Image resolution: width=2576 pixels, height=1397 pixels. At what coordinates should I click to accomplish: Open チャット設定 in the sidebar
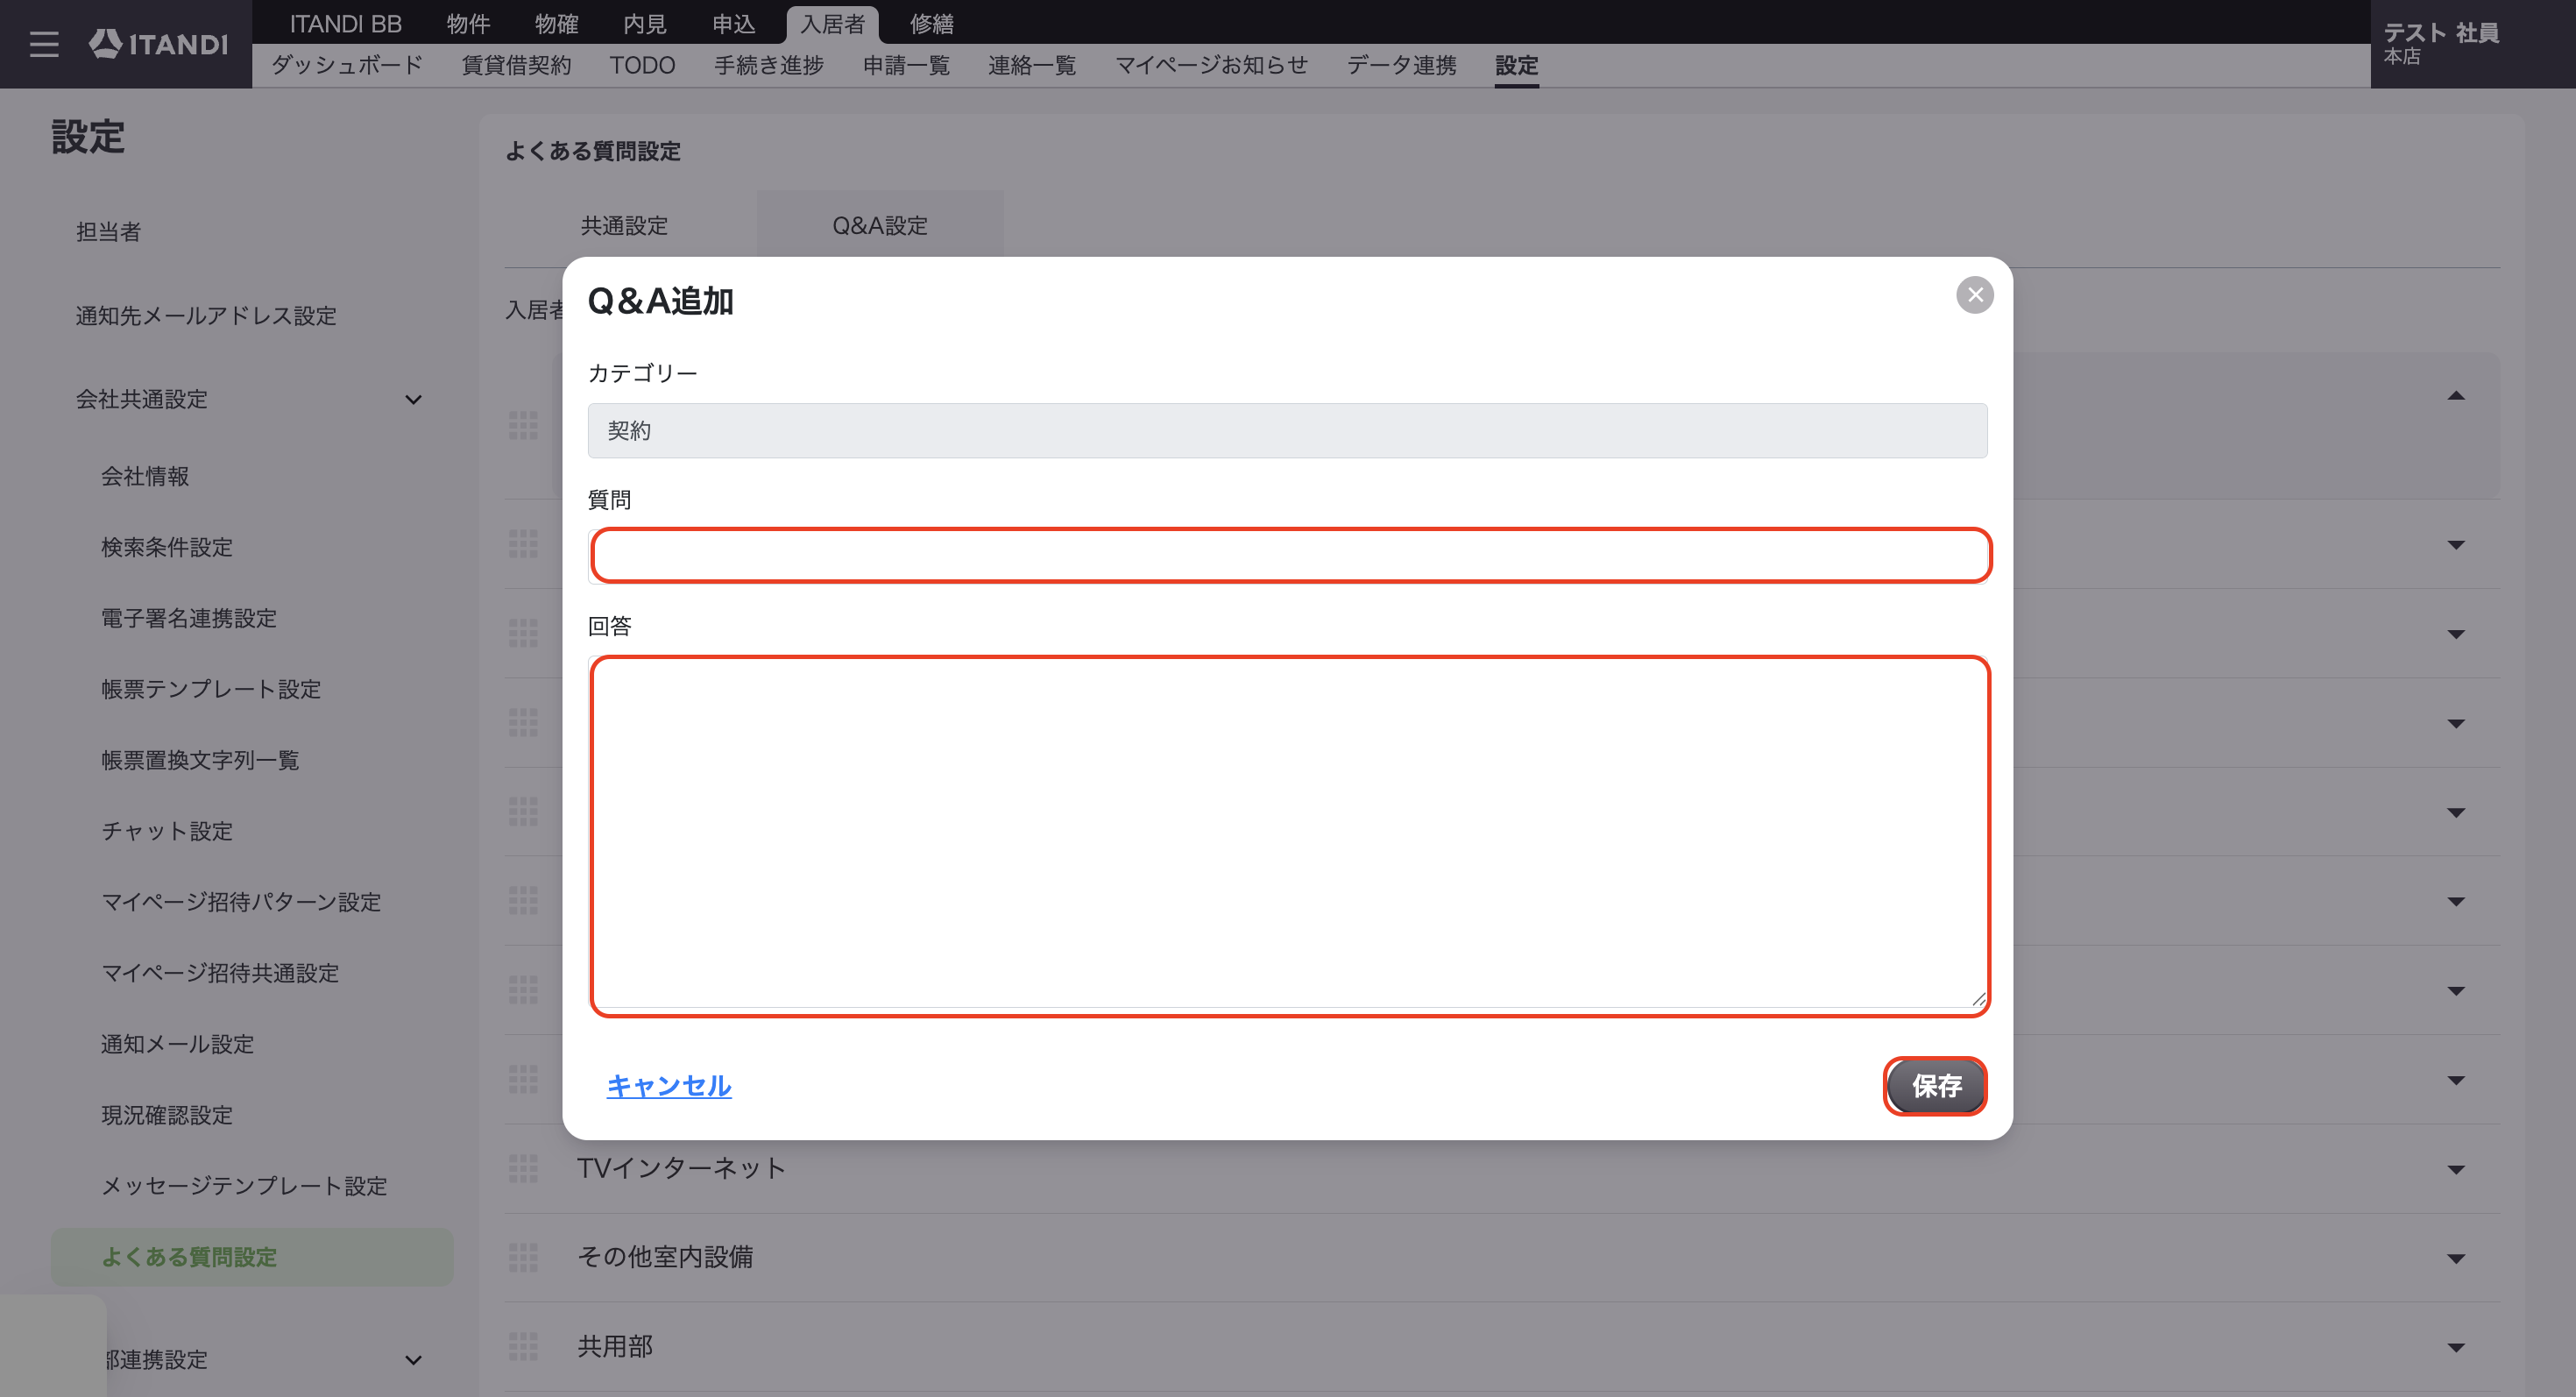tap(167, 831)
